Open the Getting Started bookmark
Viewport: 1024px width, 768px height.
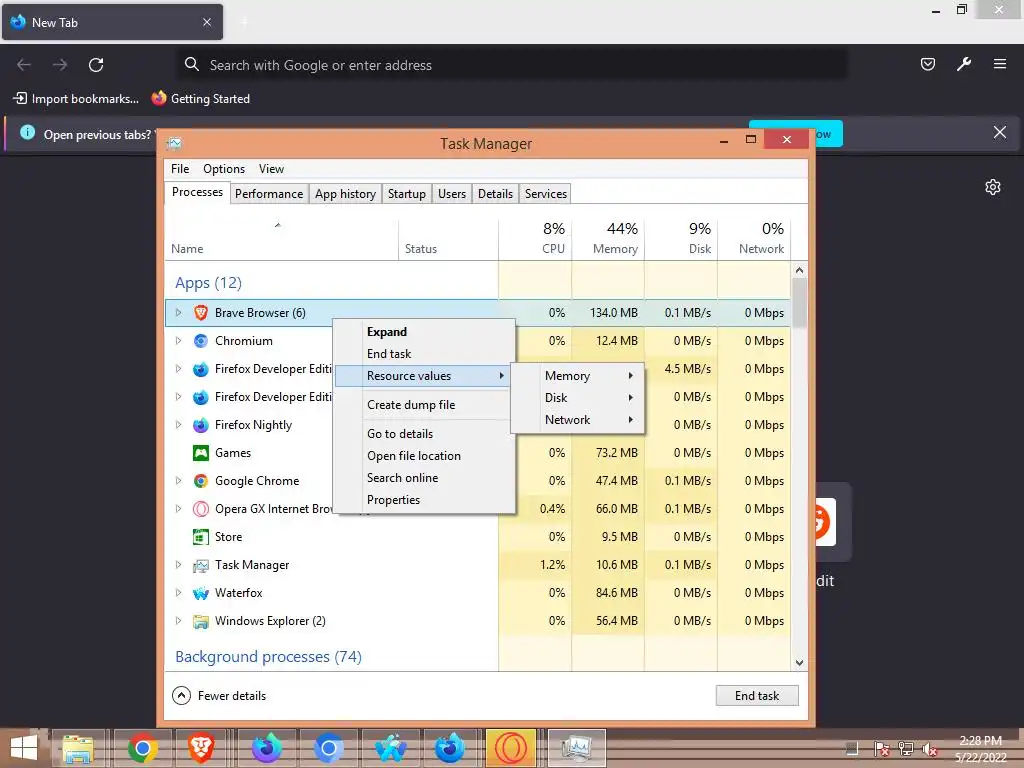(x=200, y=99)
